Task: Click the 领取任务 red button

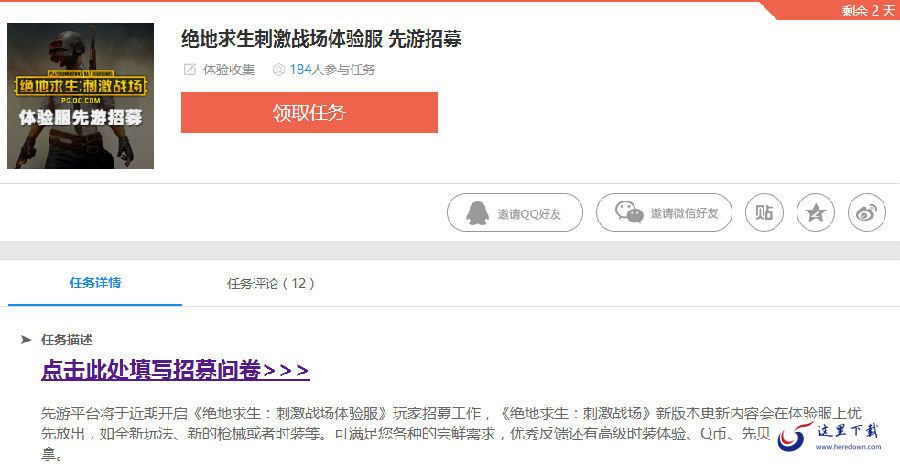Action: [309, 113]
